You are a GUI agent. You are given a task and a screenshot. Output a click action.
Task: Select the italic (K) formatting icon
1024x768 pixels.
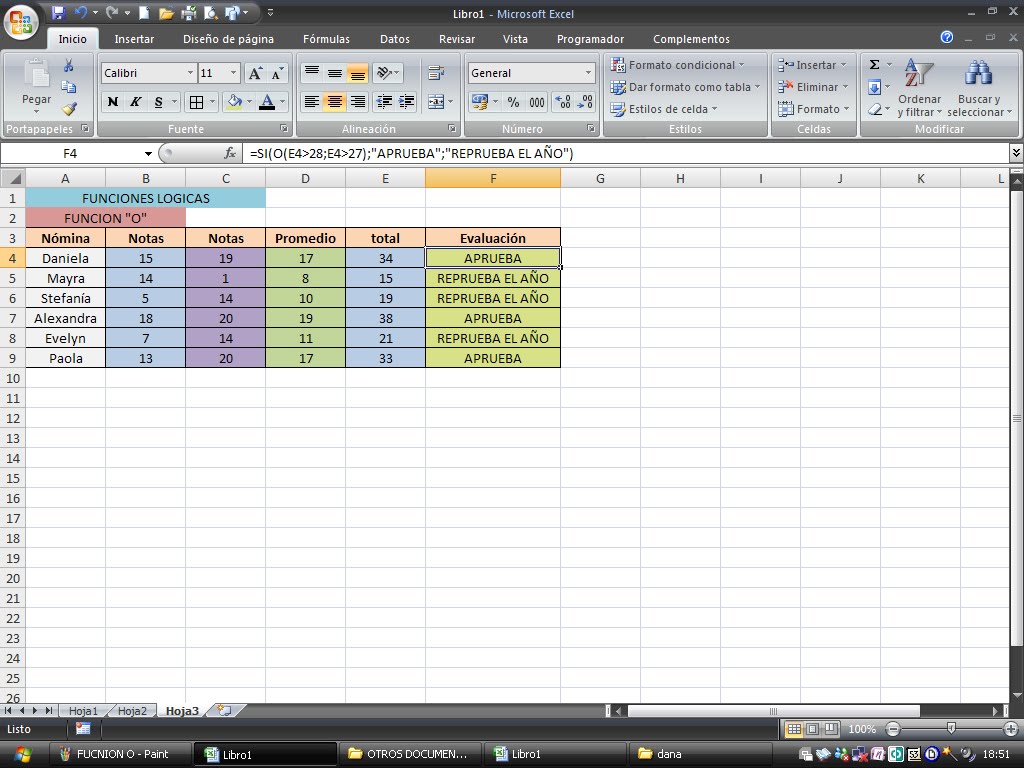pyautogui.click(x=134, y=101)
